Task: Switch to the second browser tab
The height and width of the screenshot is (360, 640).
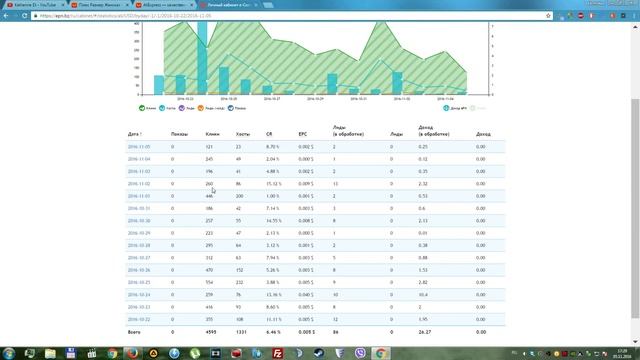Action: click(99, 5)
